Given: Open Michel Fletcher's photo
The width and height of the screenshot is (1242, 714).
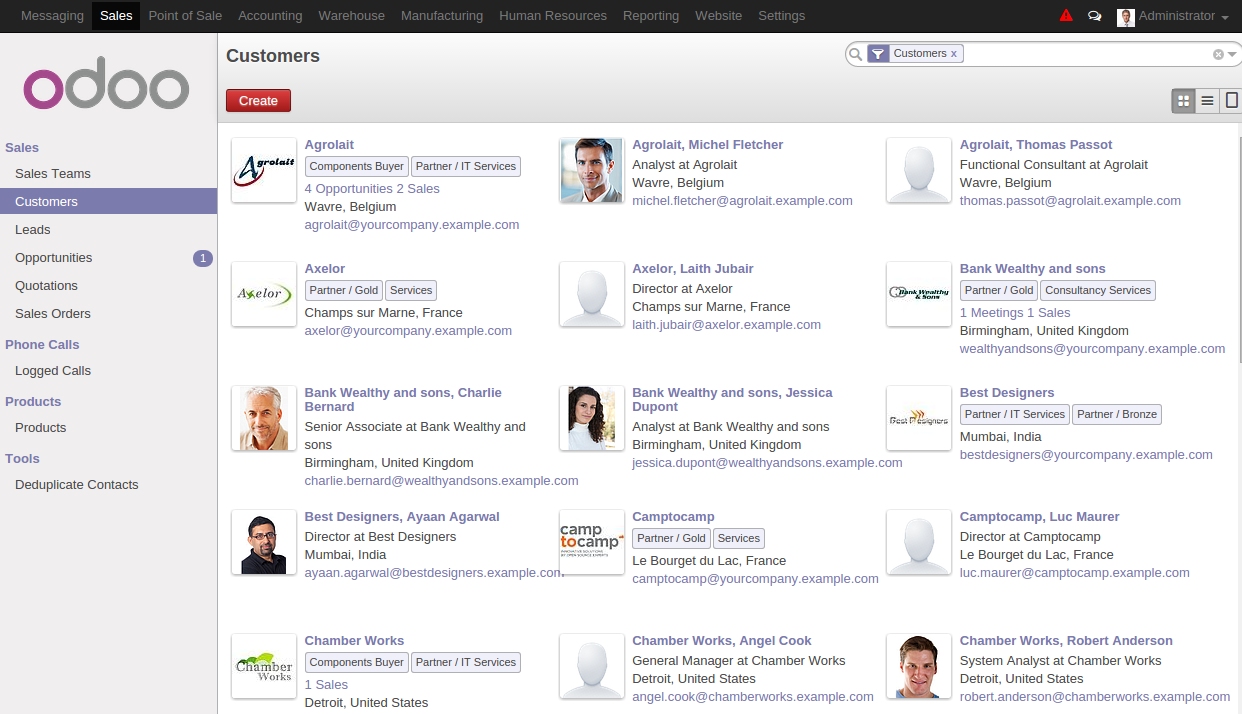Looking at the screenshot, I should tap(592, 170).
